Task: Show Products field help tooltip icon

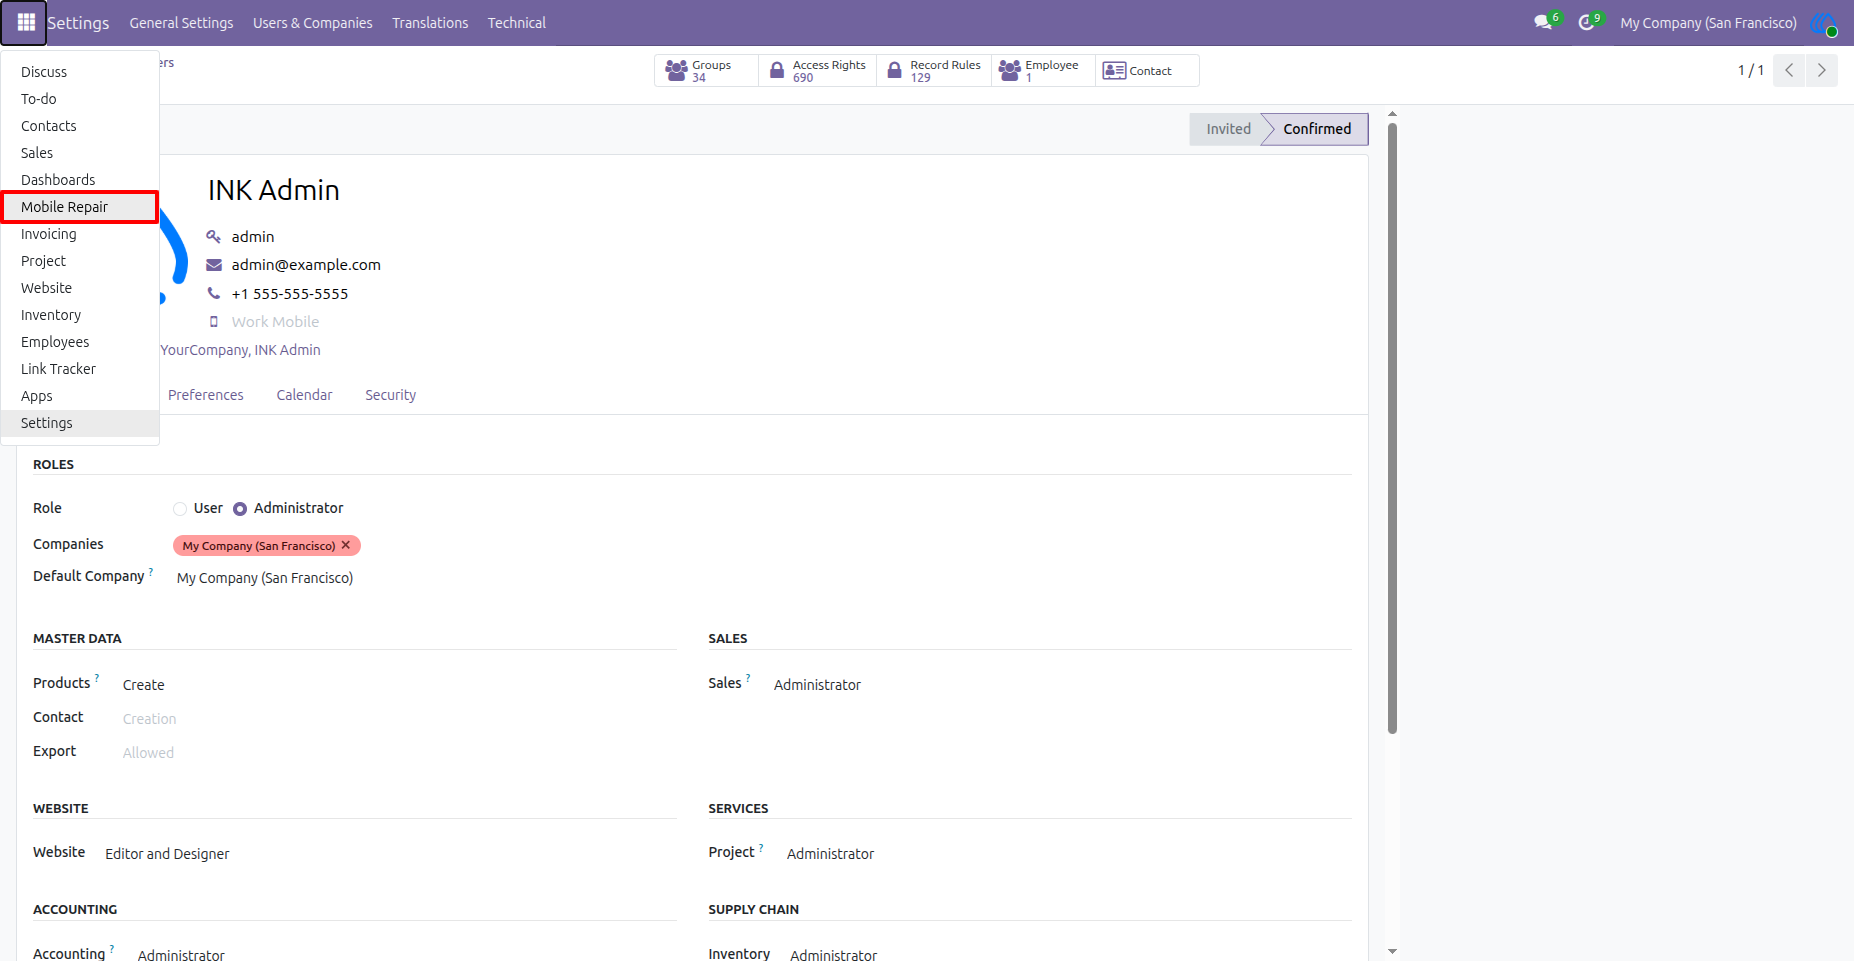Action: pyautogui.click(x=97, y=677)
